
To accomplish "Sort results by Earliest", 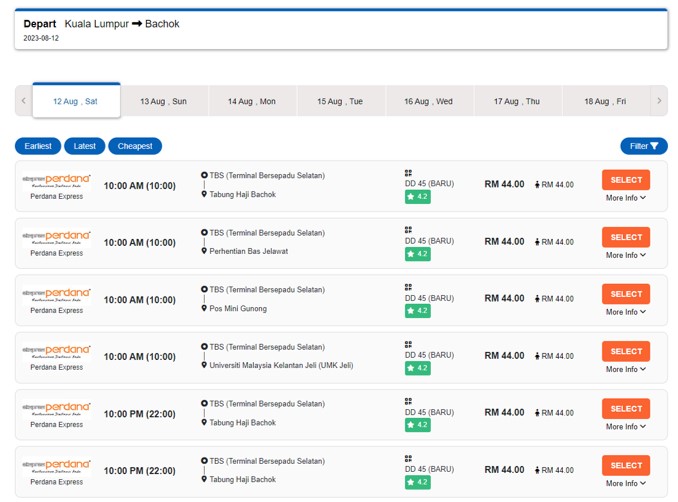I will click(x=38, y=146).
